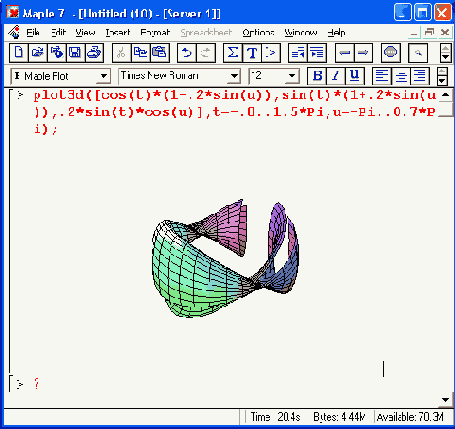
Task: Go back with left arrow icon
Action: pyautogui.click(x=345, y=53)
